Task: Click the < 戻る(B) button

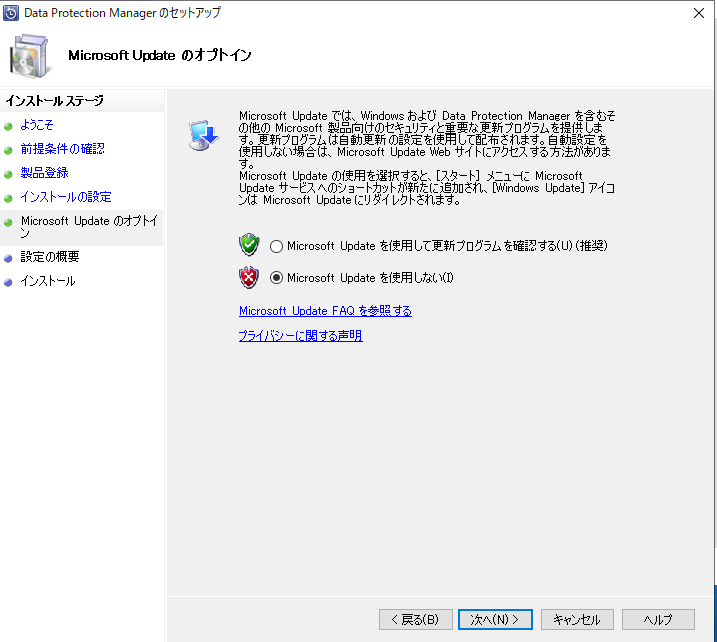Action: tap(416, 620)
